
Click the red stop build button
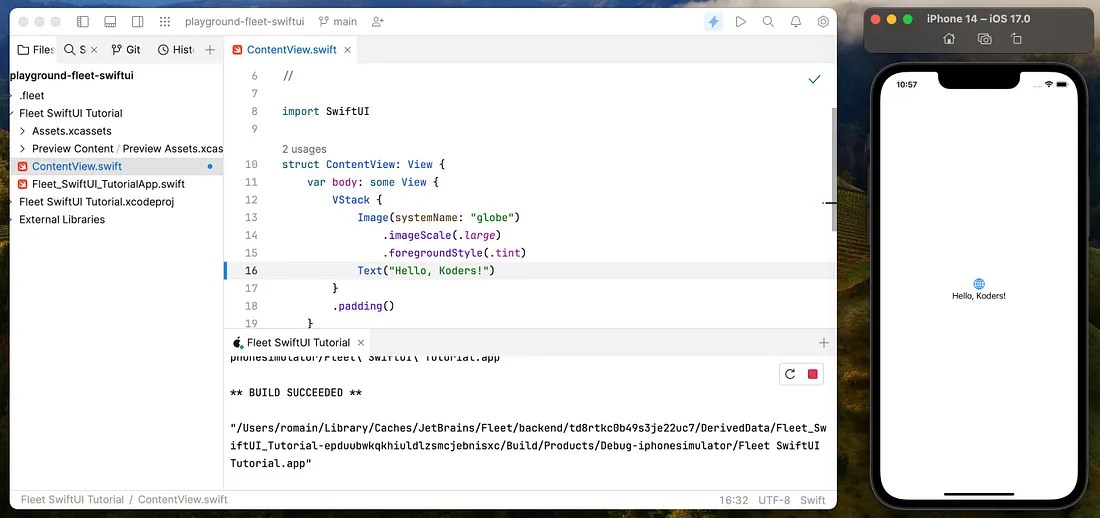(x=812, y=374)
